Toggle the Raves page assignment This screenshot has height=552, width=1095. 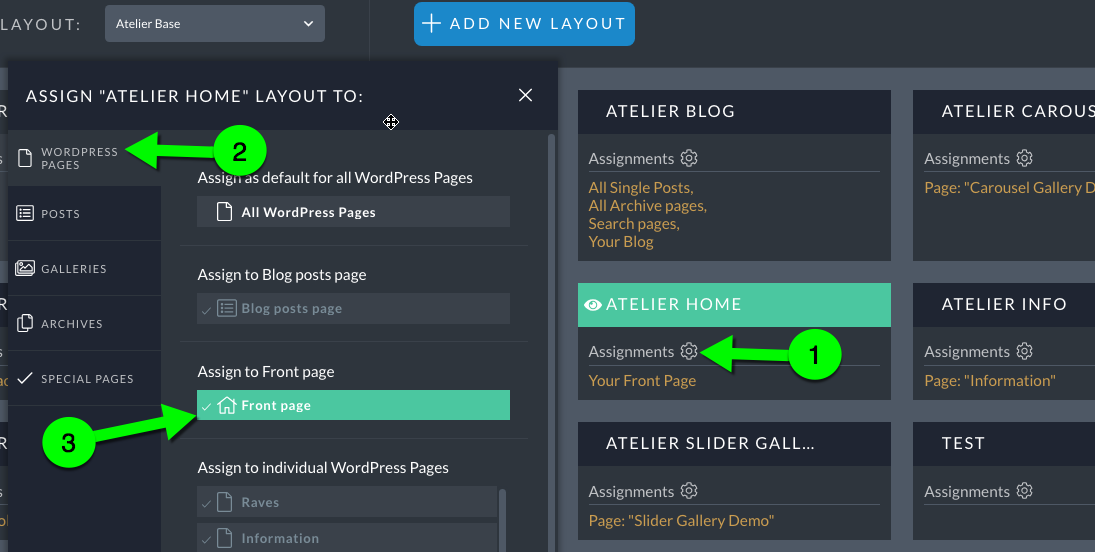(347, 502)
